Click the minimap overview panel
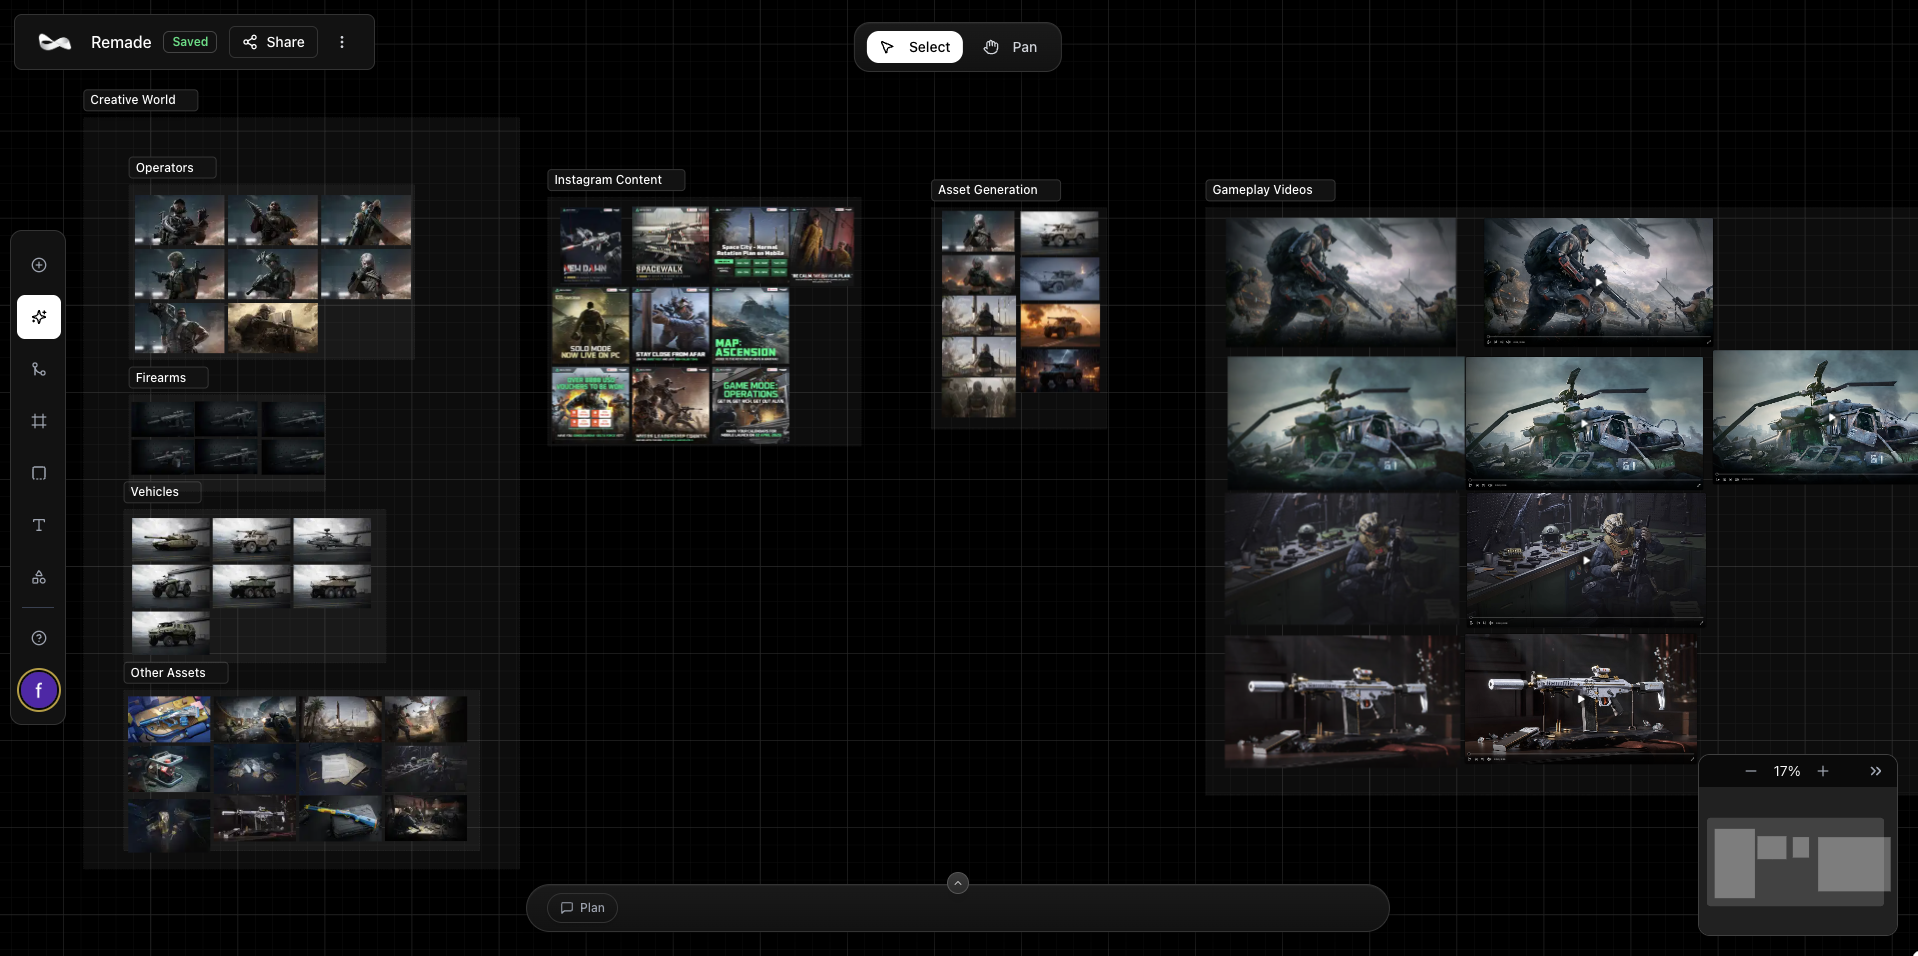1918x956 pixels. [x=1798, y=862]
